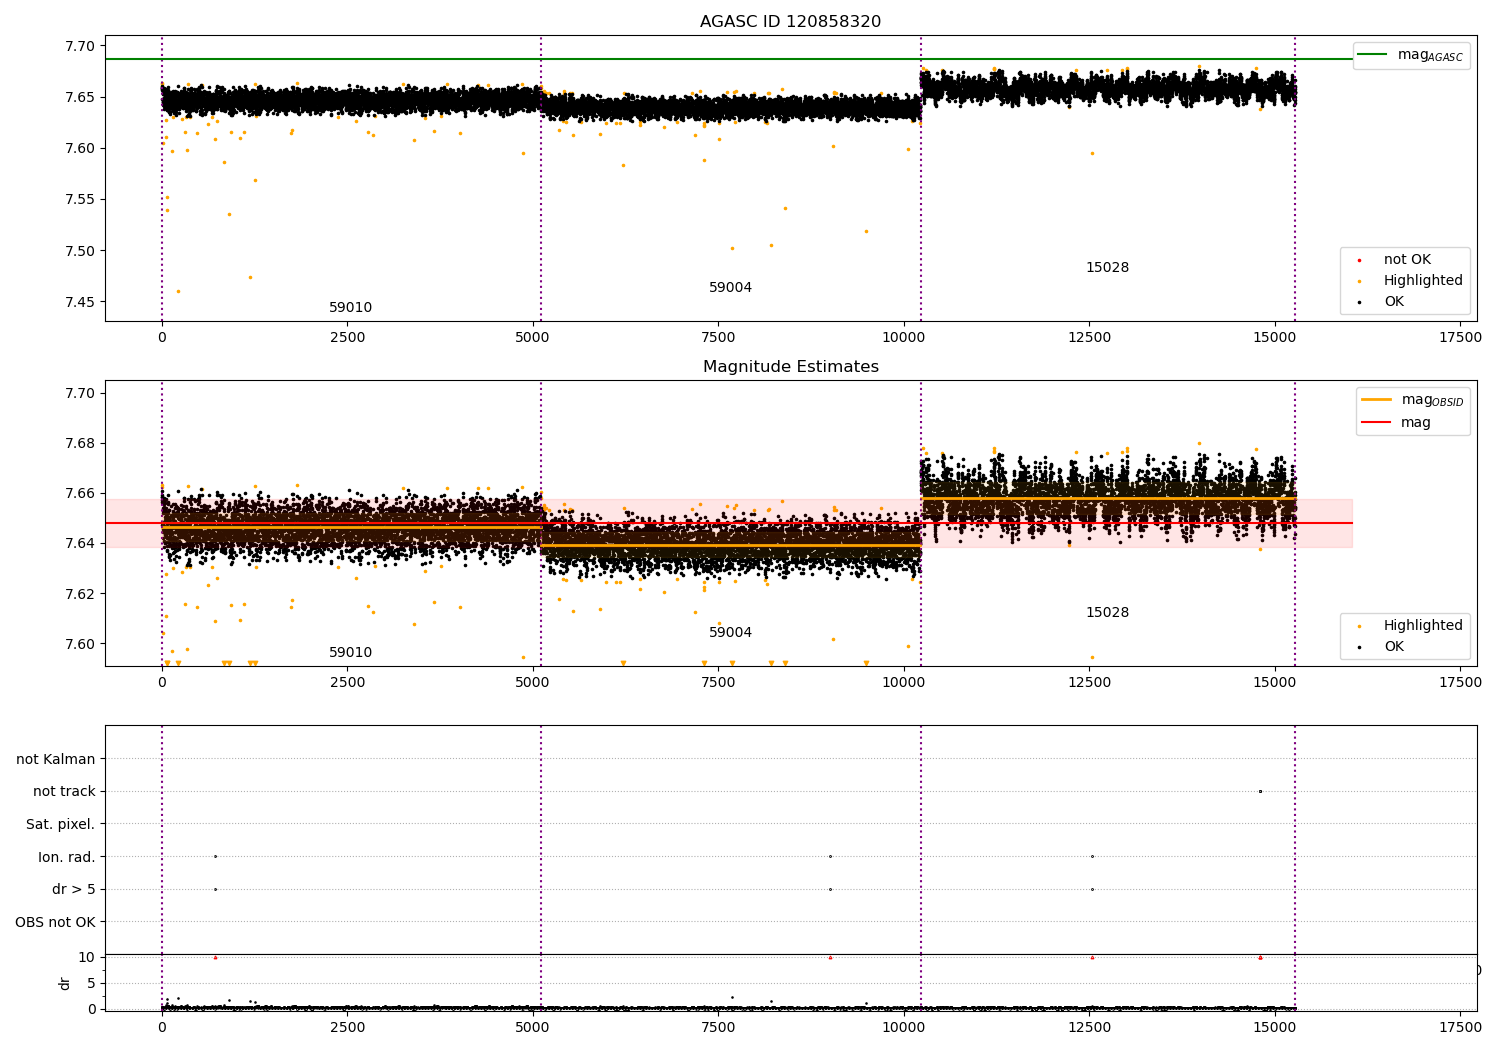Click the 7.45 tick label on top plot
This screenshot has height=1050, width=1500.
(x=79, y=302)
